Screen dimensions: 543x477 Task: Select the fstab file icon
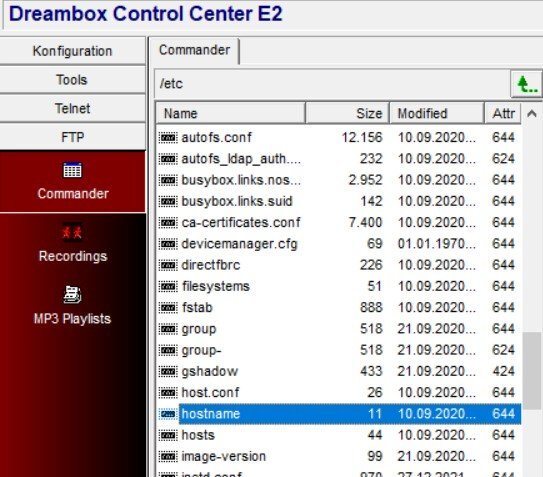coord(168,308)
